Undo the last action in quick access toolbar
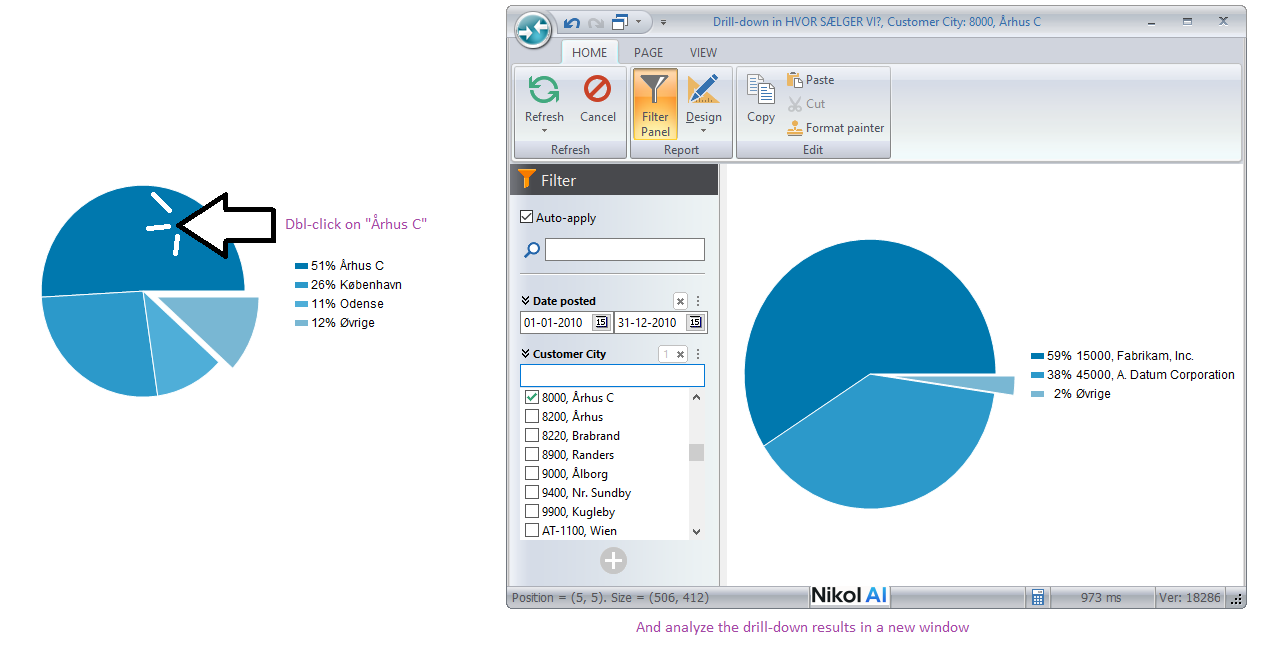The height and width of the screenshot is (656, 1261). pyautogui.click(x=572, y=22)
